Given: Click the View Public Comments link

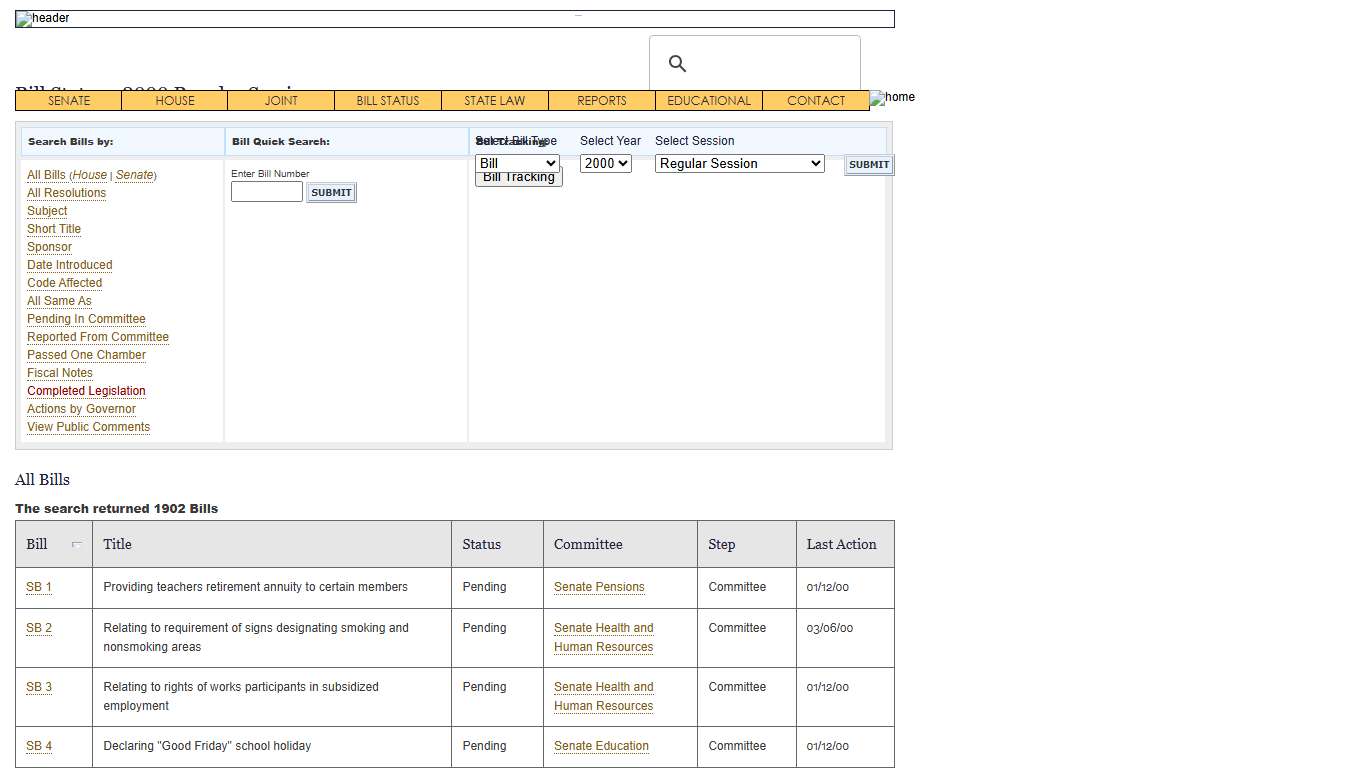Looking at the screenshot, I should [88, 427].
